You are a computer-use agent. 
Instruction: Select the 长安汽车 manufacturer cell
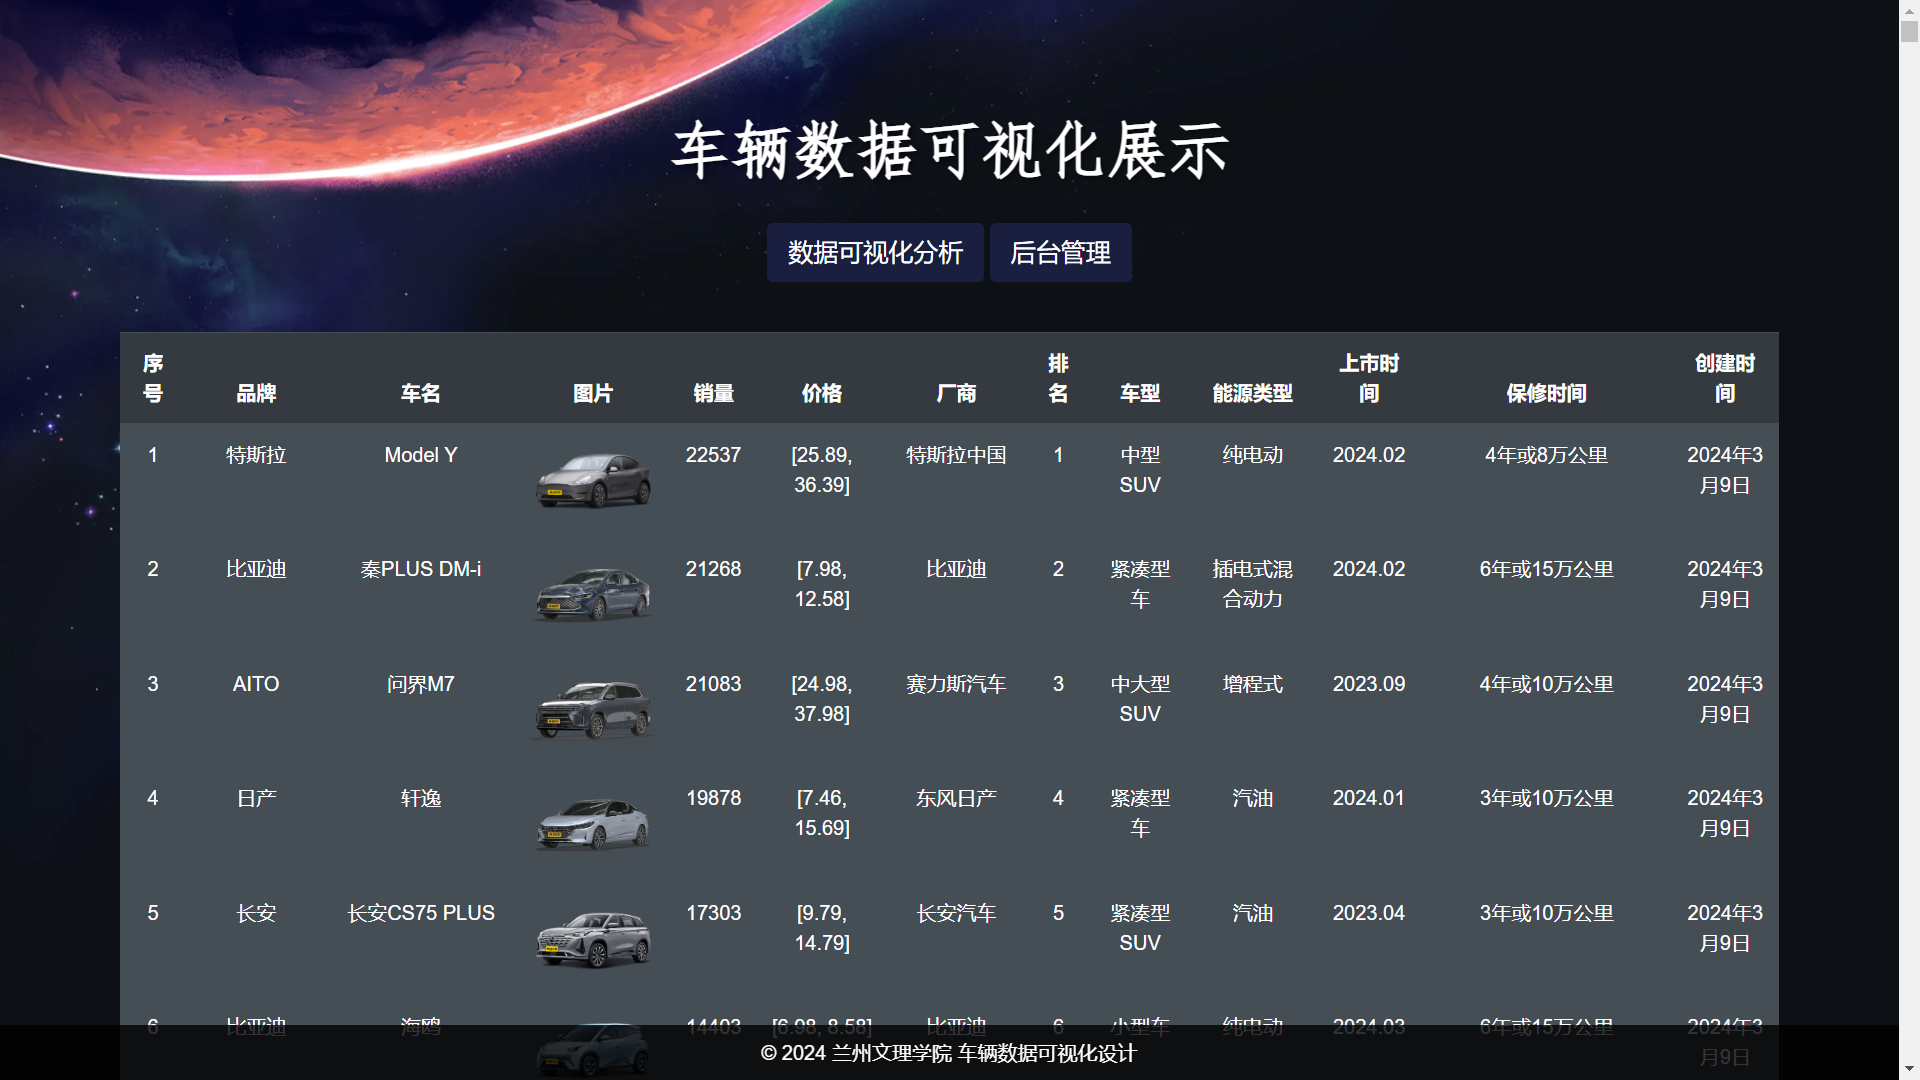[x=956, y=913]
